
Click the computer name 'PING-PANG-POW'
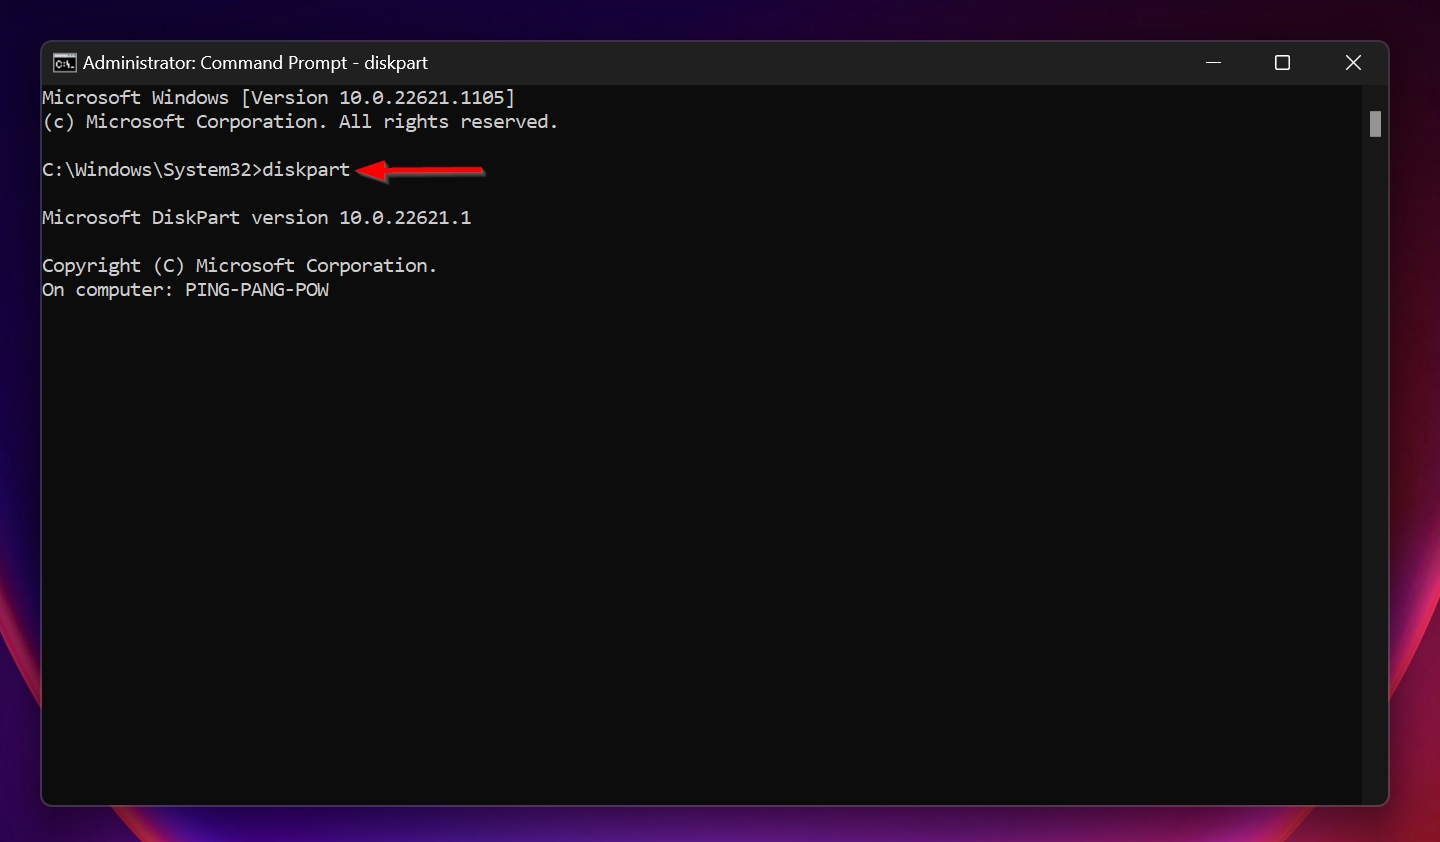[x=257, y=290]
